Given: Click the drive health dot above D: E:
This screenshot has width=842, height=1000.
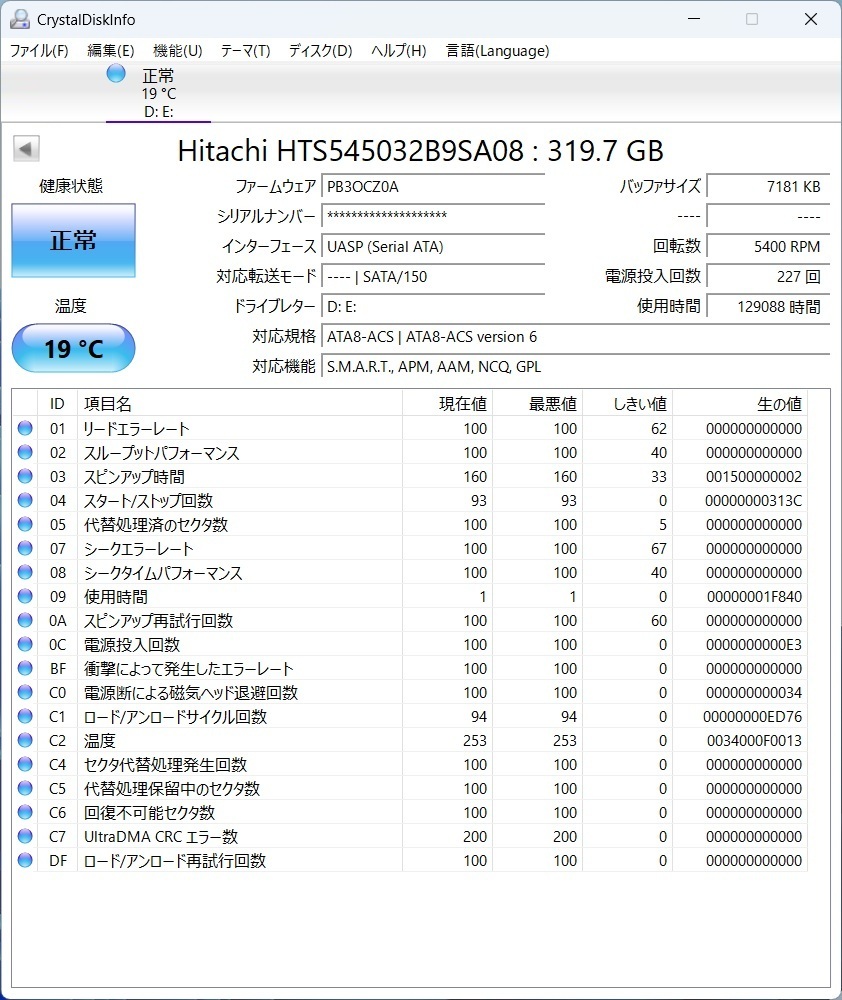Looking at the screenshot, I should coord(115,72).
